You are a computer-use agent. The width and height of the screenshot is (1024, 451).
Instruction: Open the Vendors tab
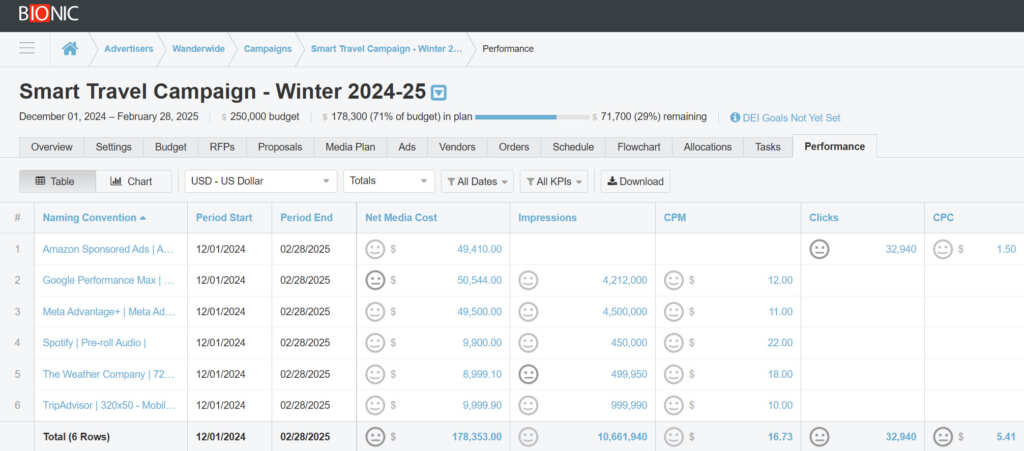coord(457,147)
